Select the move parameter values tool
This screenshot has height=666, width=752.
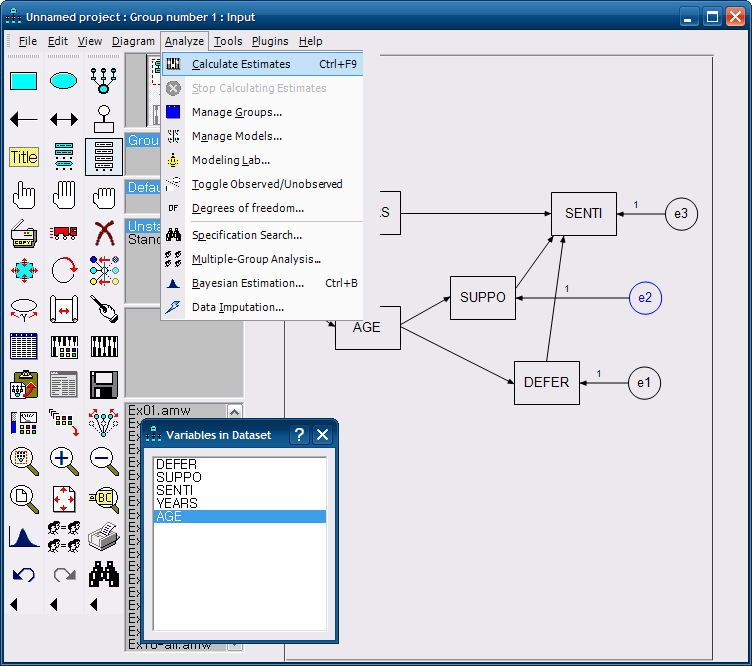tap(24, 309)
